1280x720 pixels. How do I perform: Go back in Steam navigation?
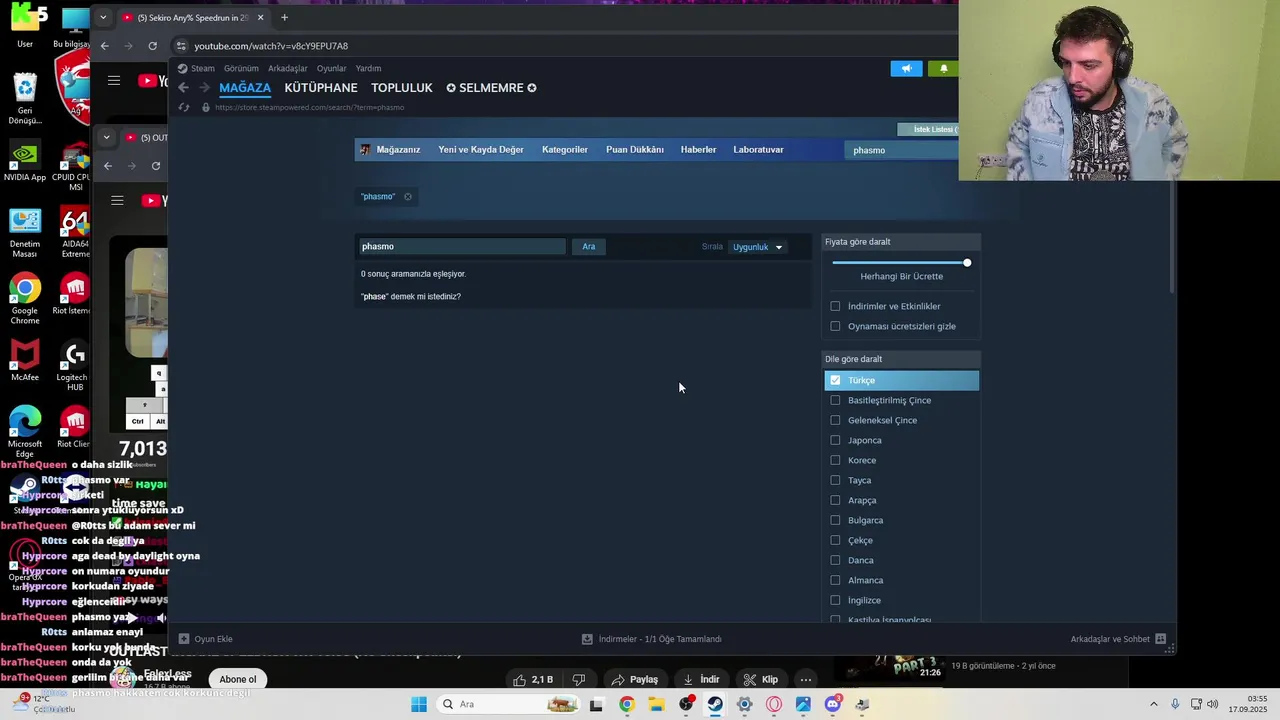tap(183, 88)
